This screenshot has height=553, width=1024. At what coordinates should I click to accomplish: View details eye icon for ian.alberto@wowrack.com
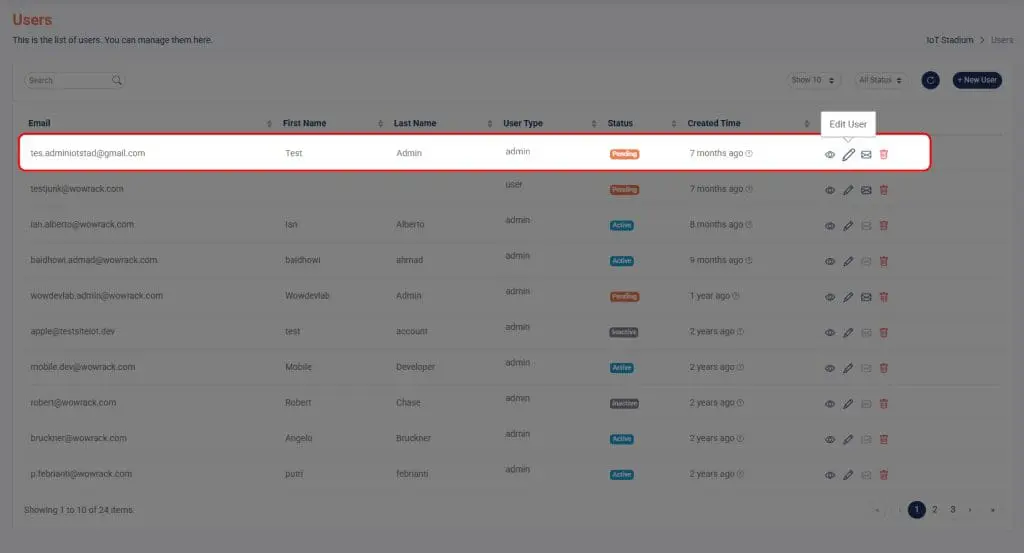[x=829, y=226]
